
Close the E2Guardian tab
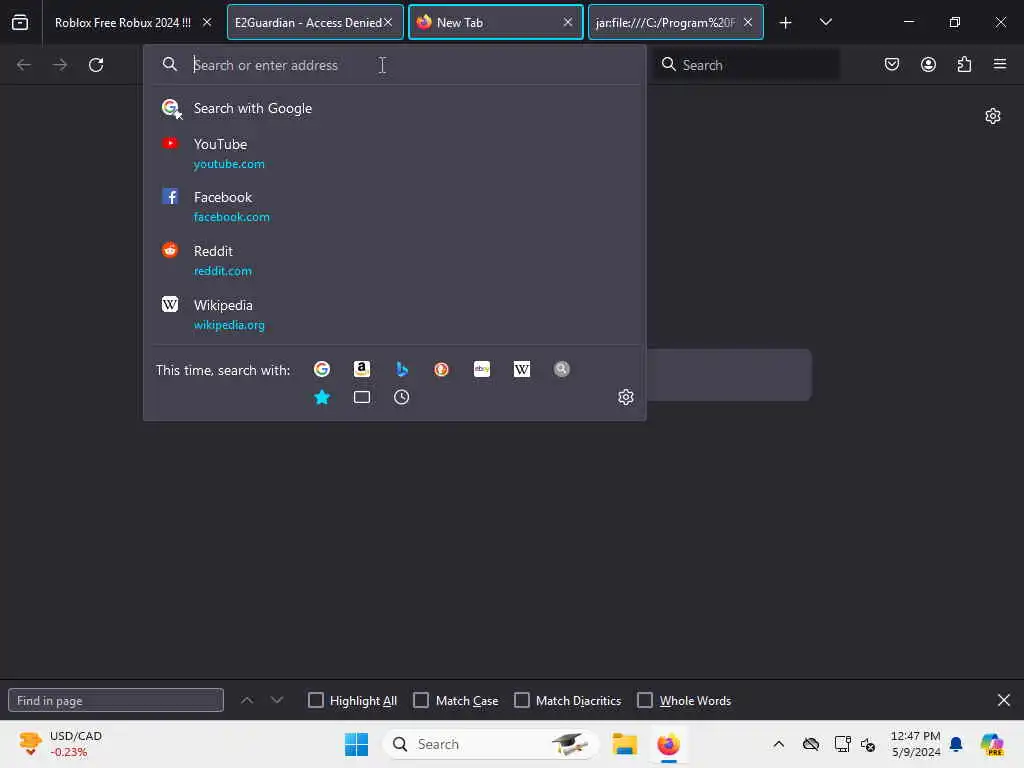coord(388,22)
